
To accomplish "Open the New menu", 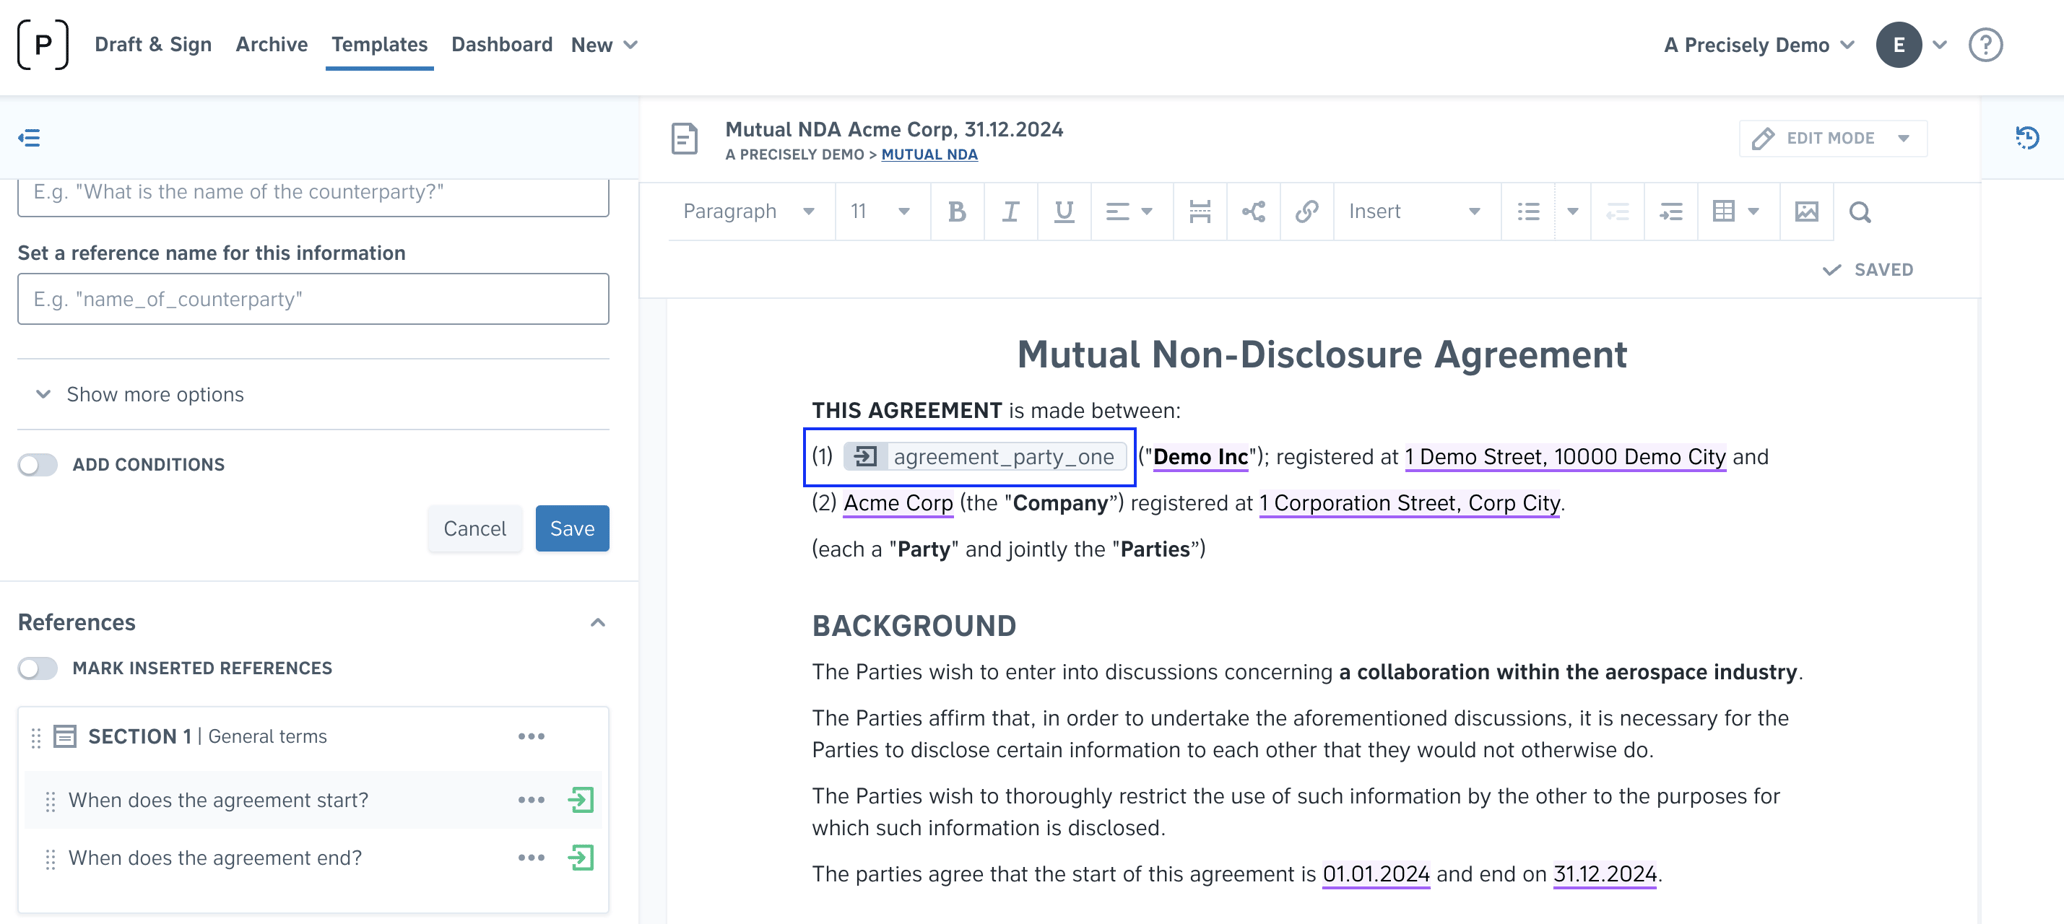I will point(605,45).
